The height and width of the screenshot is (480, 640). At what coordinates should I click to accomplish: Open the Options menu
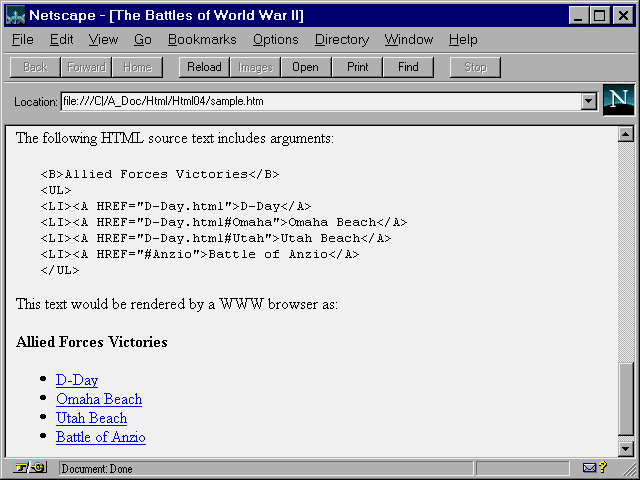(x=275, y=39)
